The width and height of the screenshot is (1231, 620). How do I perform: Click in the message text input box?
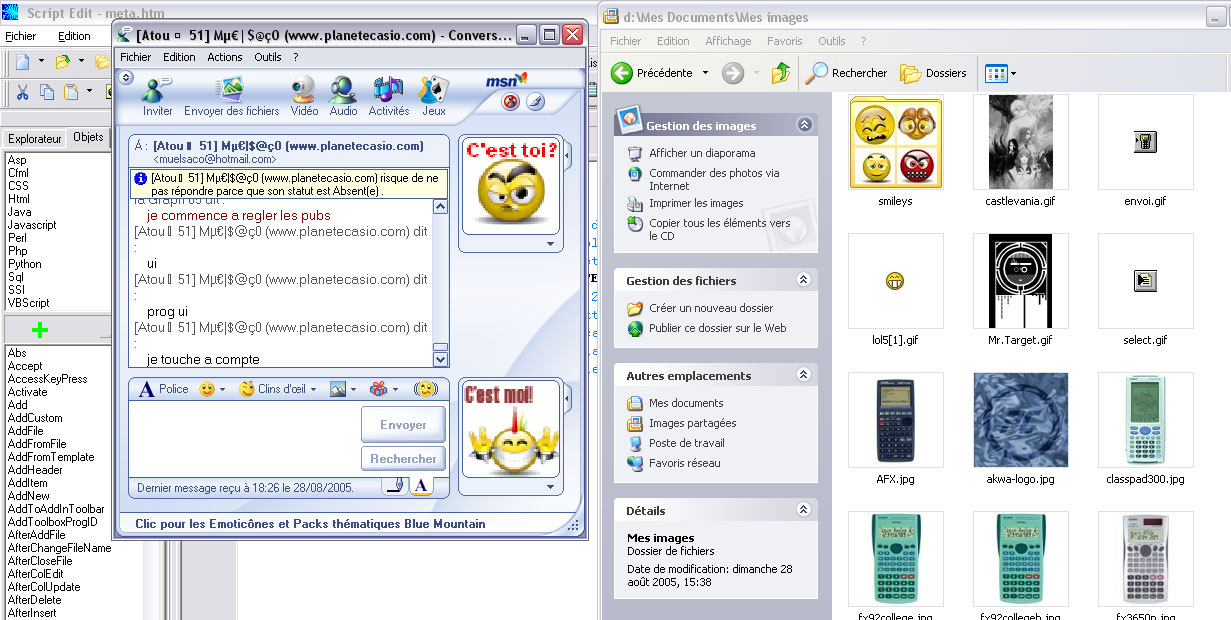[x=243, y=440]
